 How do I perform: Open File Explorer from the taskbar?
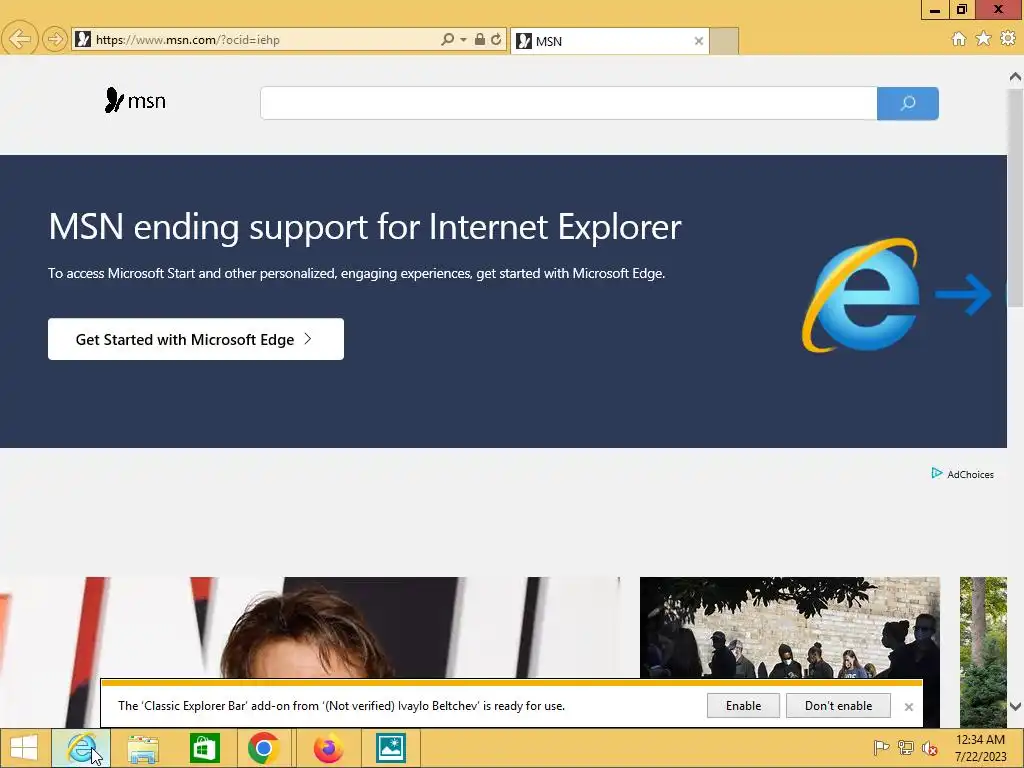pyautogui.click(x=142, y=748)
